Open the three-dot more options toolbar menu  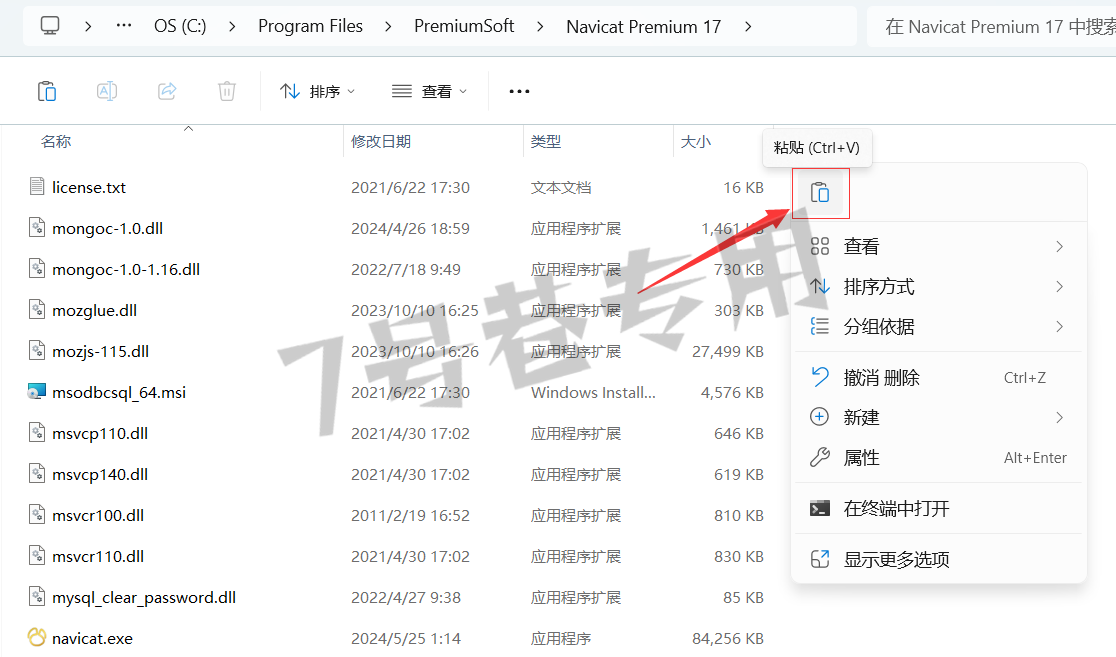520,91
